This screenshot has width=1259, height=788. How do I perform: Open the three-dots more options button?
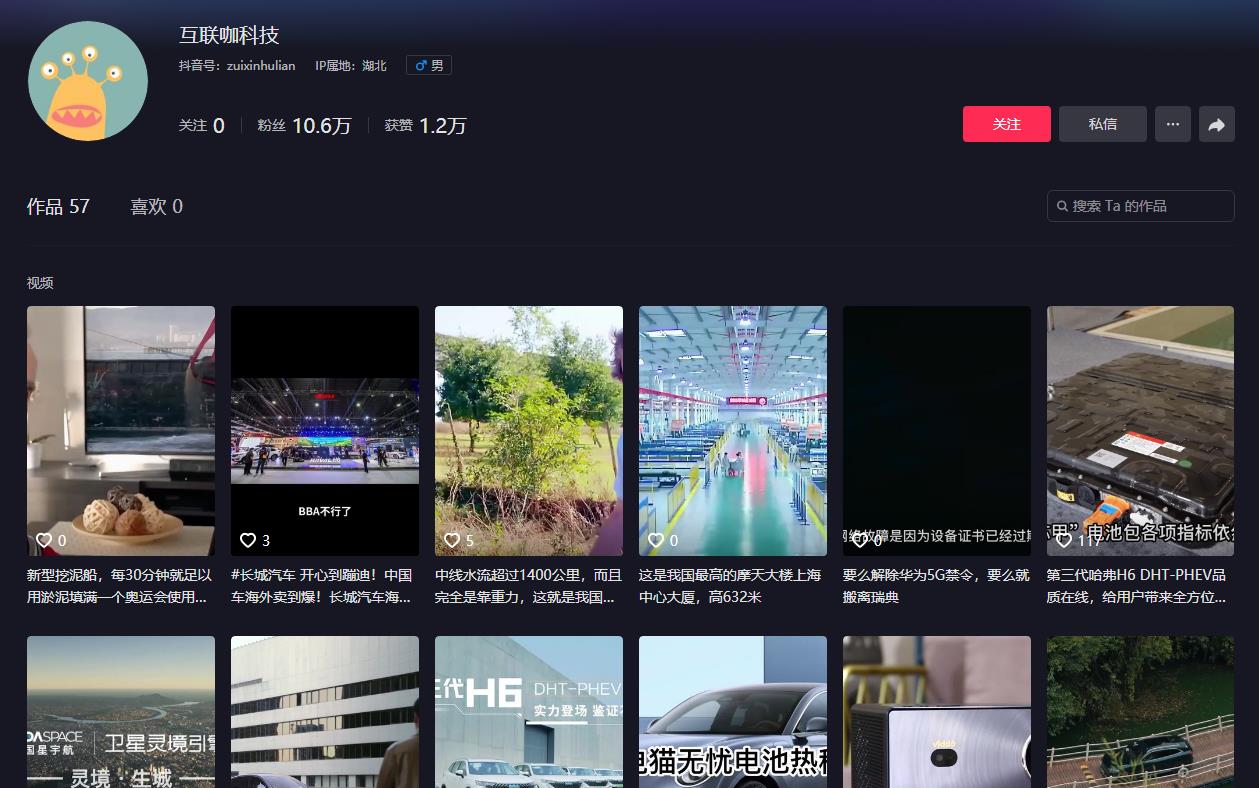point(1173,124)
